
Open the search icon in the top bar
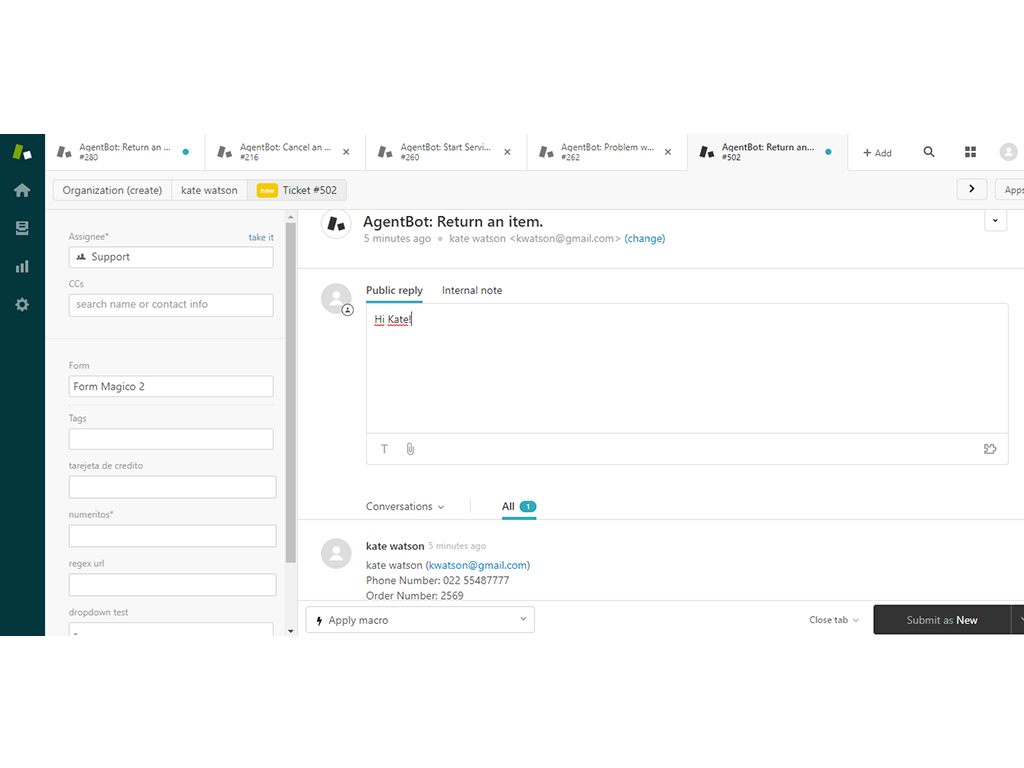point(929,152)
